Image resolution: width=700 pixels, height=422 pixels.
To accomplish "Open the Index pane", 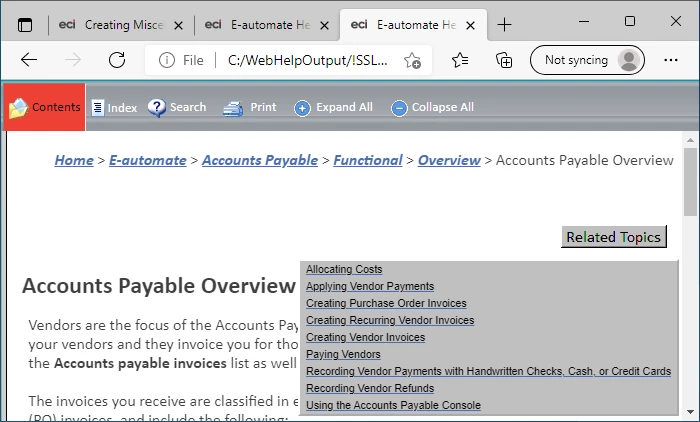I will [x=114, y=108].
